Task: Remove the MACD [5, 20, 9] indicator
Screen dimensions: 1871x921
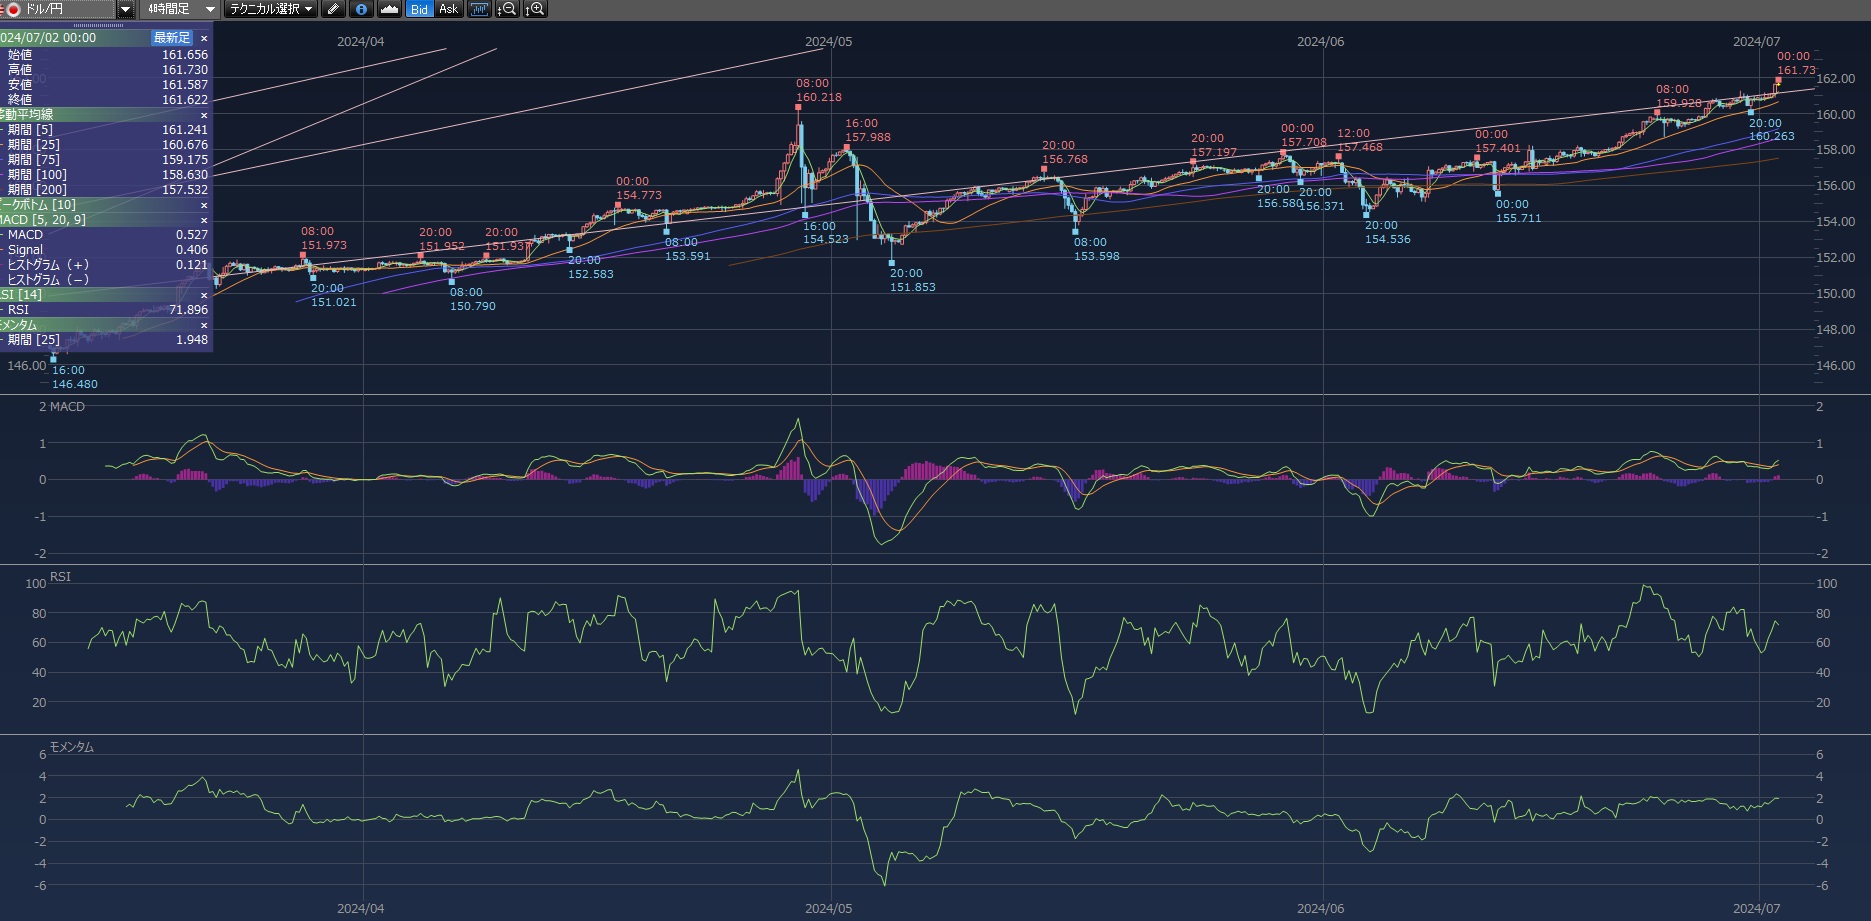Action: [x=204, y=220]
